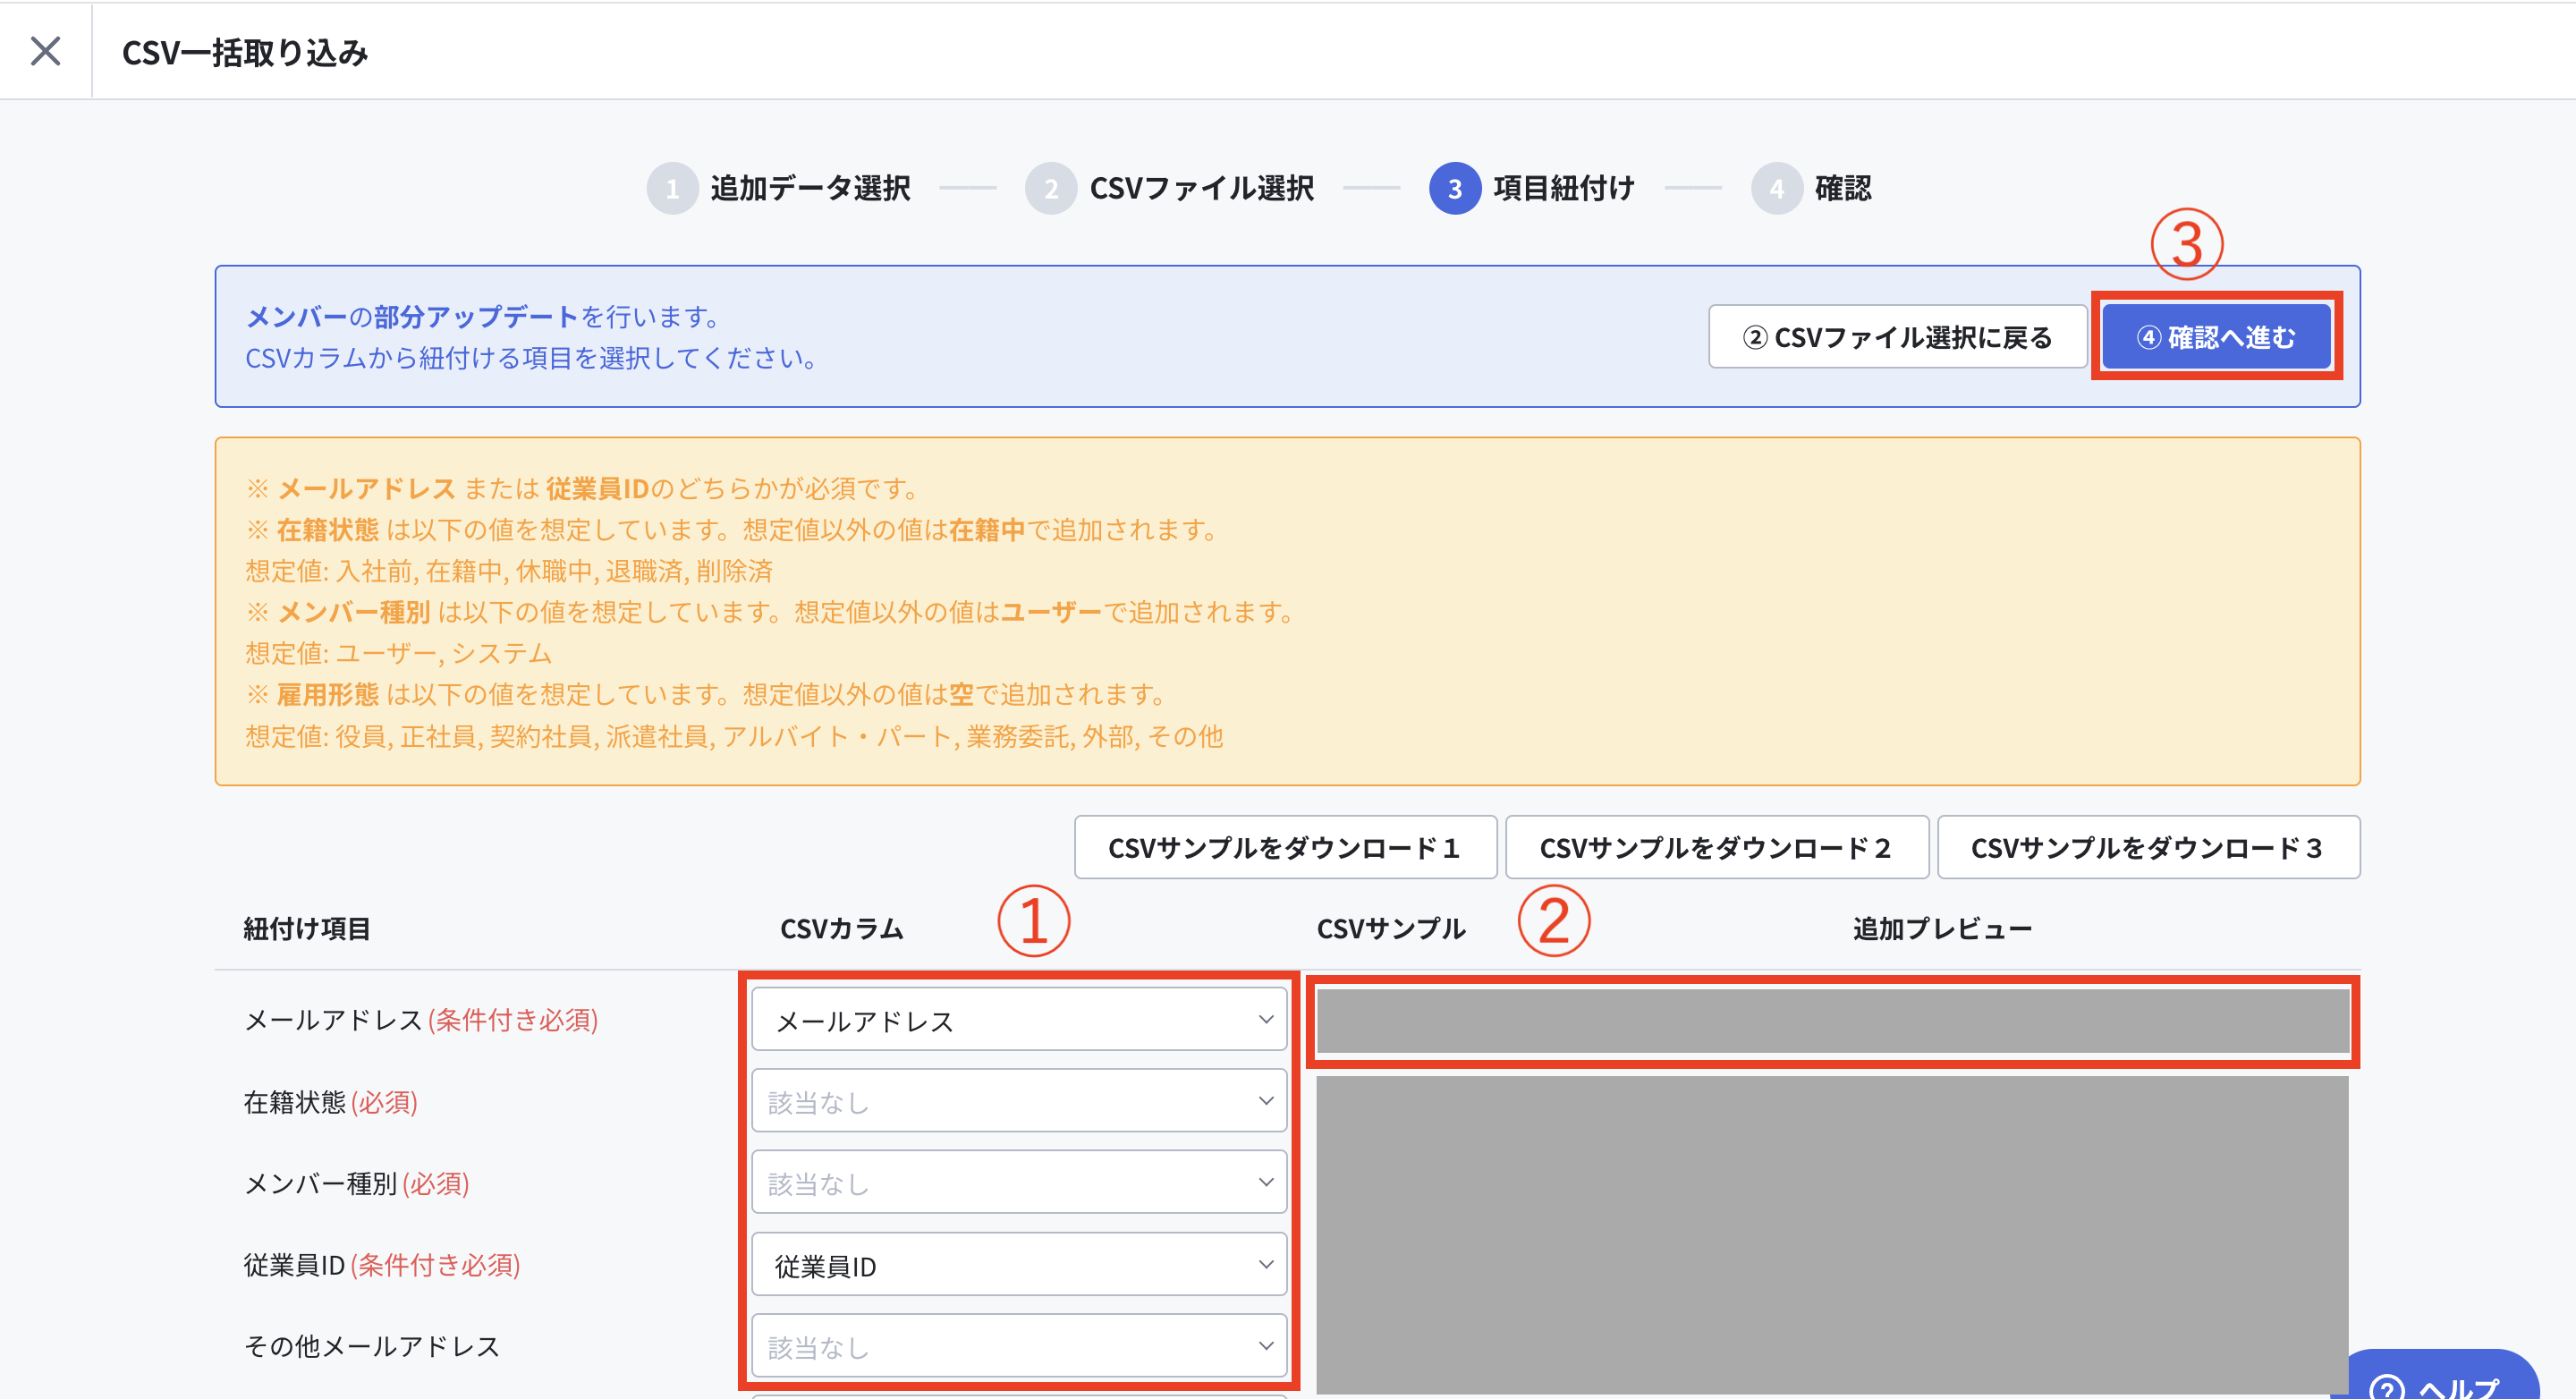
Task: Proceed with ④ 確認へ進む button
Action: pos(2216,337)
